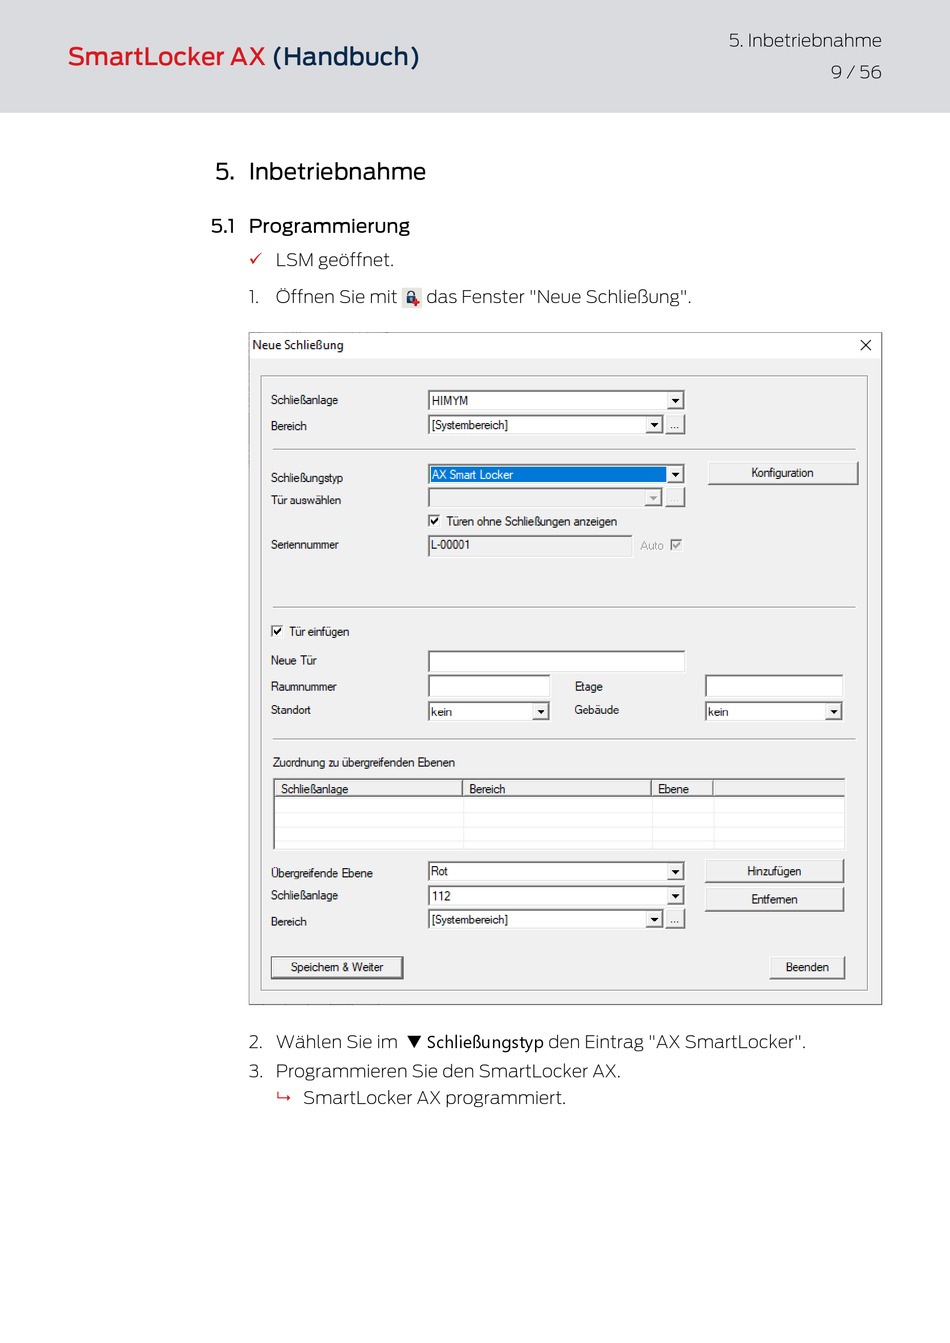The image size is (950, 1343).
Task: Expand the 'Übergreifende Ebene' dropdown showing Rot
Action: click(676, 871)
